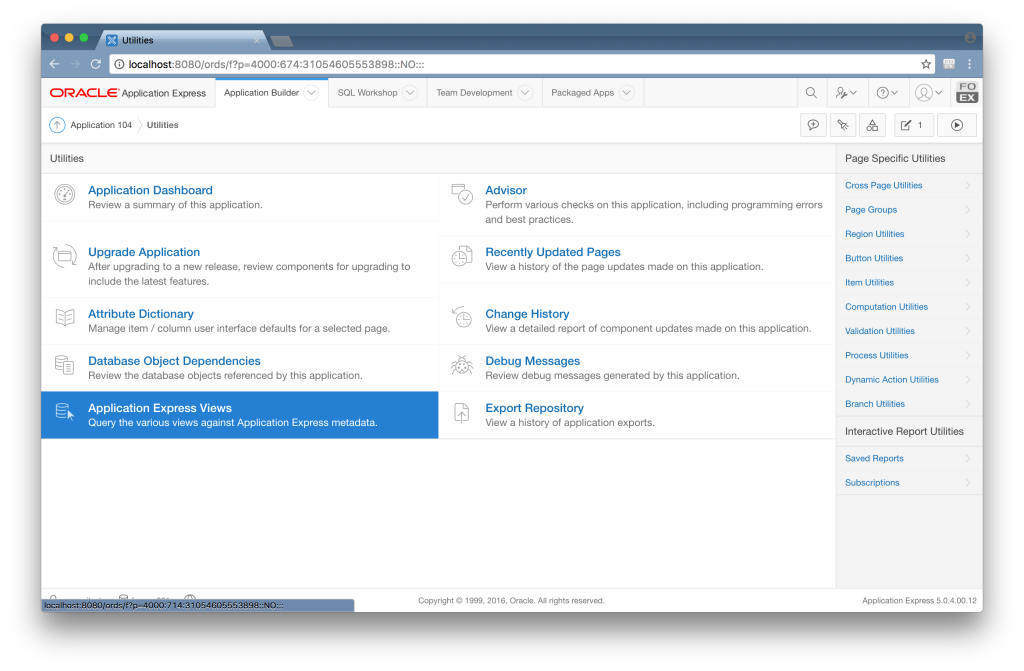Expand the Team Development dropdown arrow
Screen dimensions: 1024x671
click(524, 93)
